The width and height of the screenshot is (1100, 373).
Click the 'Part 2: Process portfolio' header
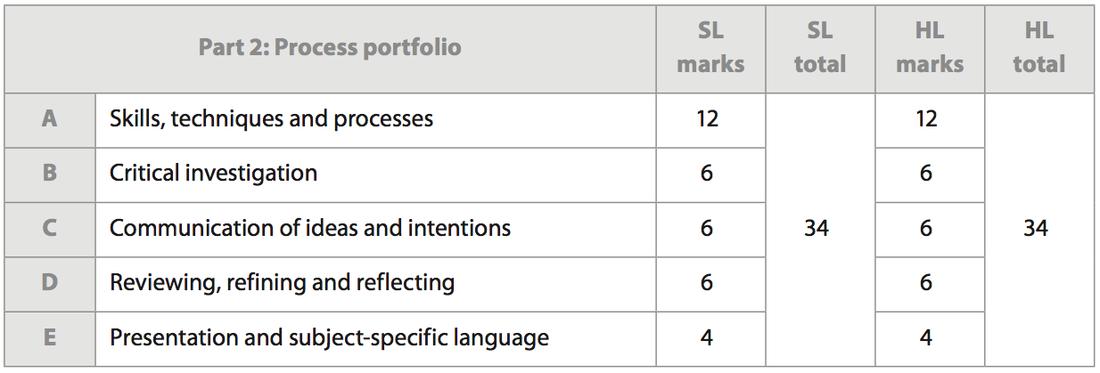coord(330,48)
